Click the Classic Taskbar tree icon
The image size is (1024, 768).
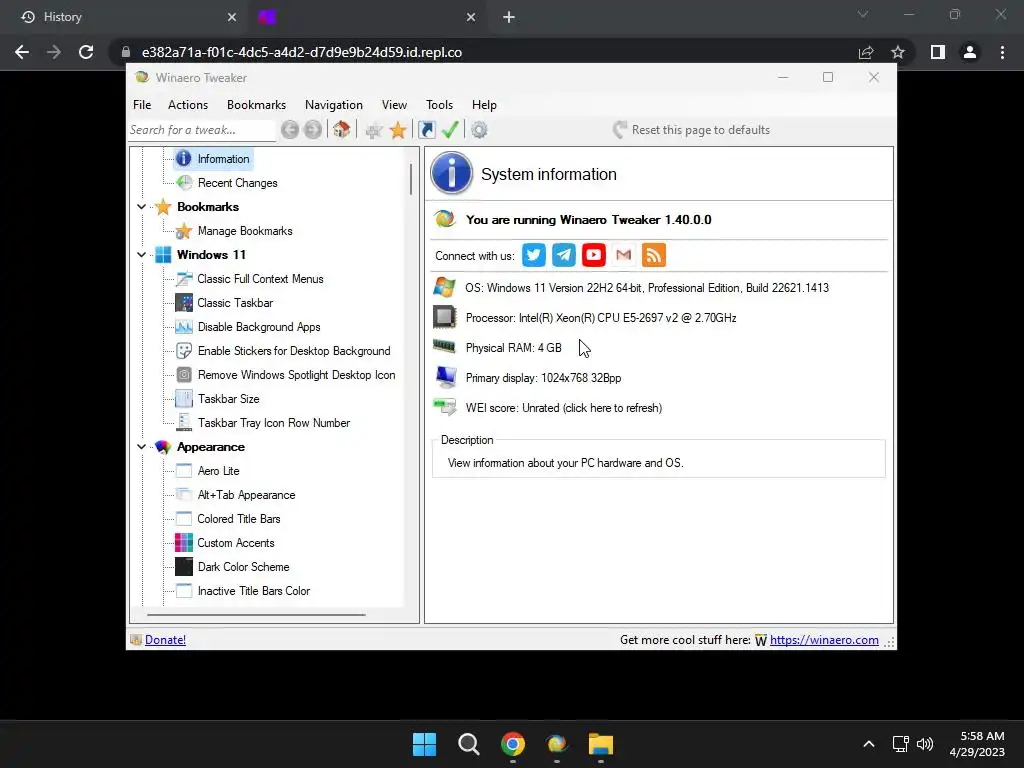click(x=184, y=303)
